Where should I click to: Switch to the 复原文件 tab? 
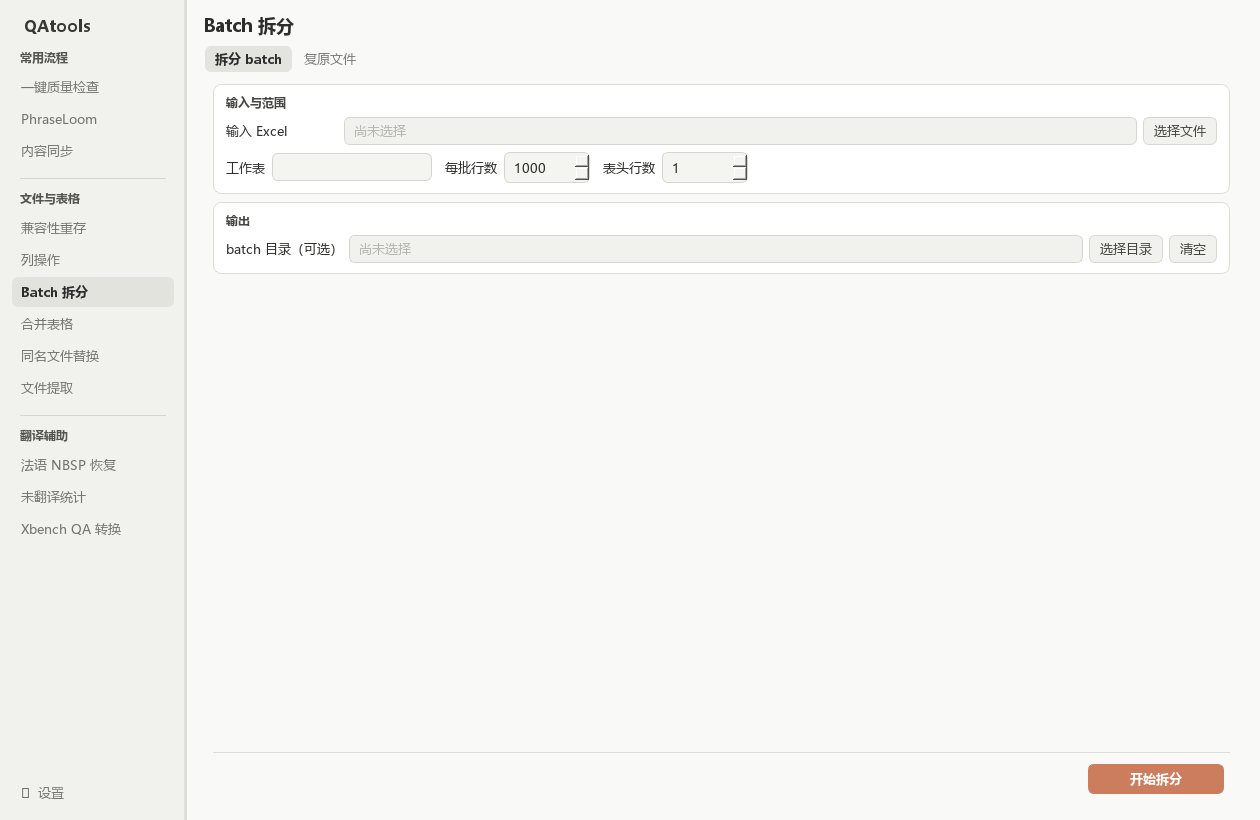330,59
